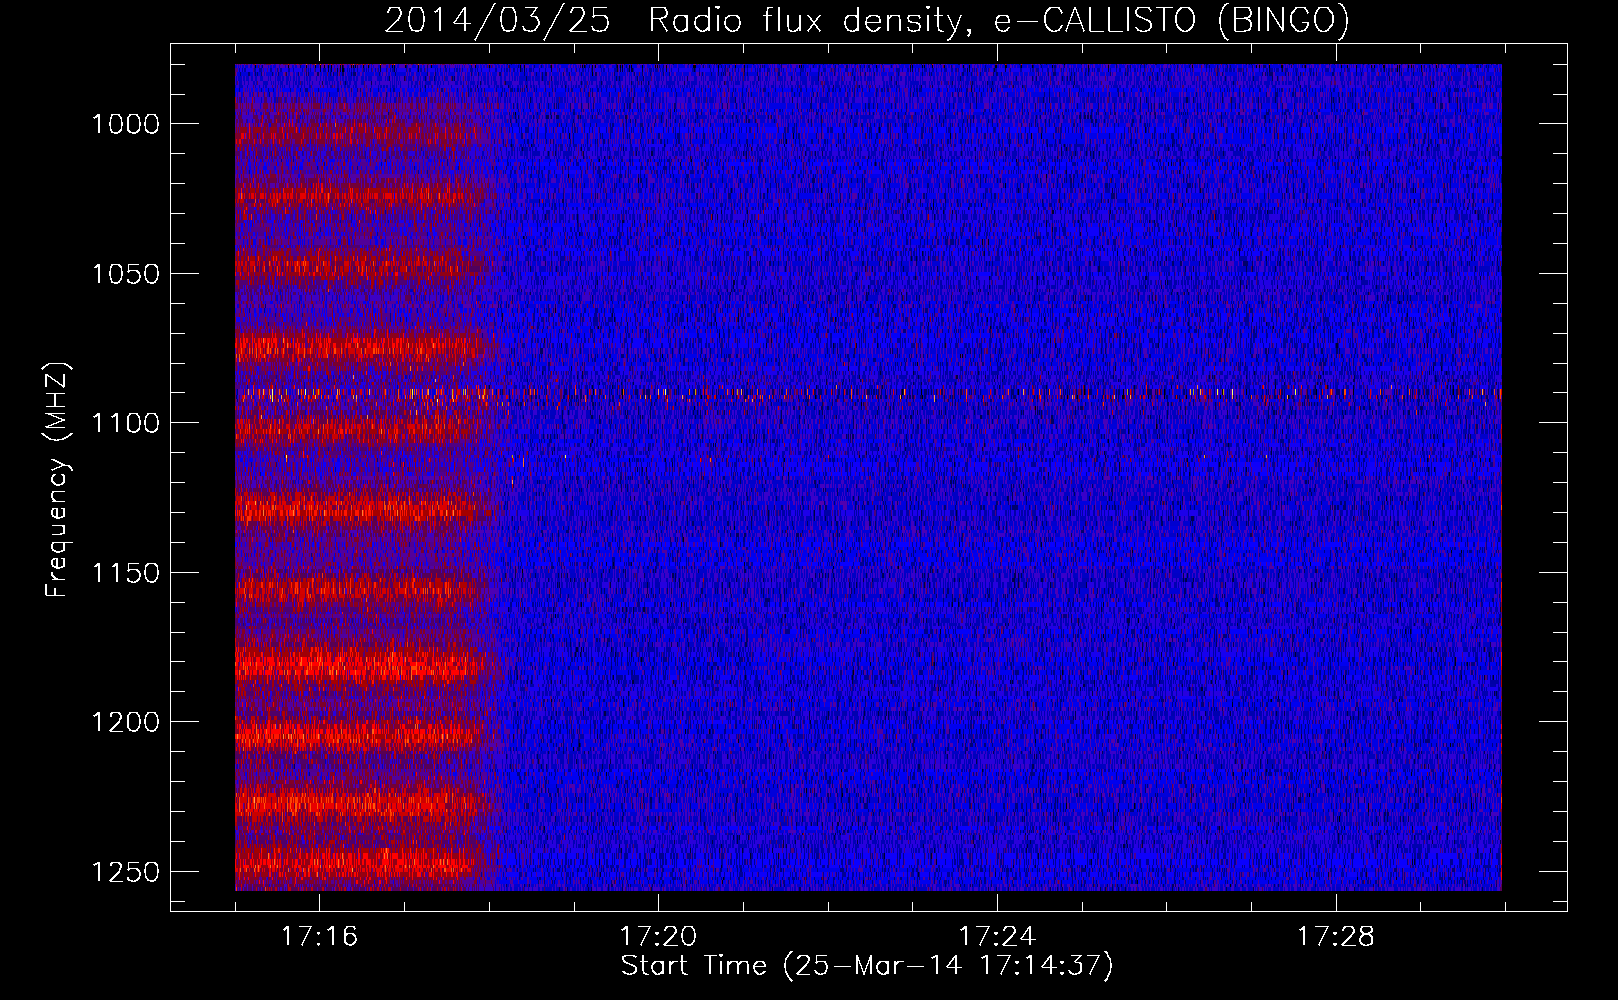
Task: Click the 17:24 time tick label
Action: pos(997,937)
